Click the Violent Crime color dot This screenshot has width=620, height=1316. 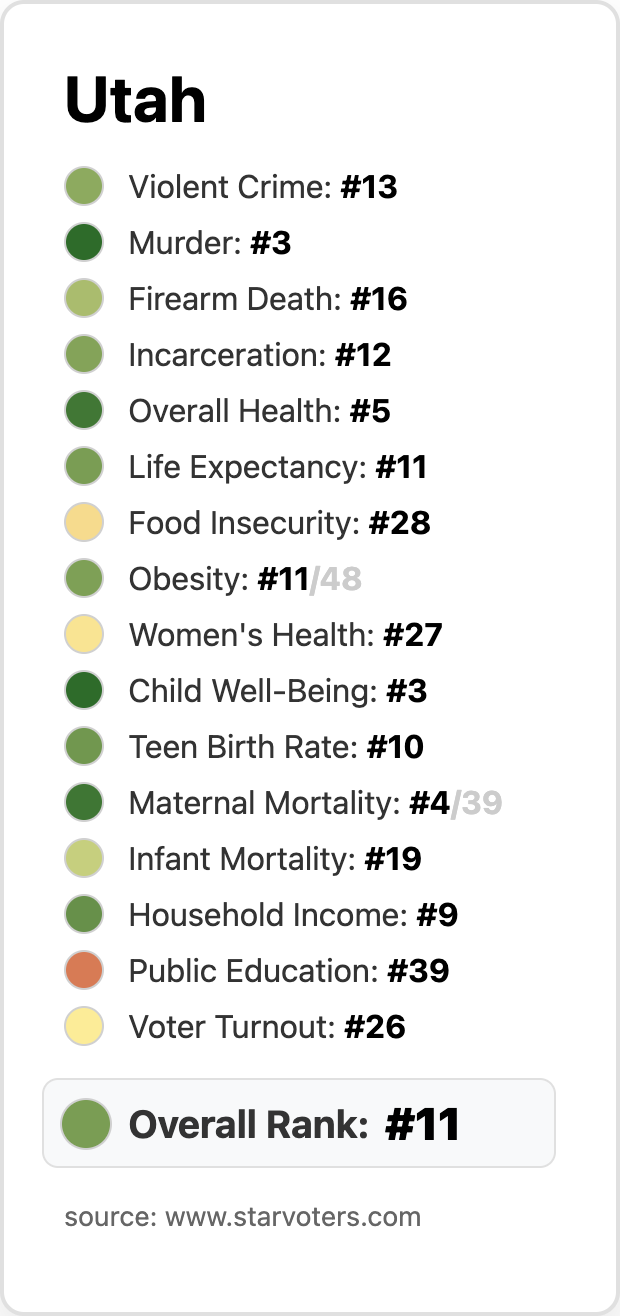click(84, 187)
